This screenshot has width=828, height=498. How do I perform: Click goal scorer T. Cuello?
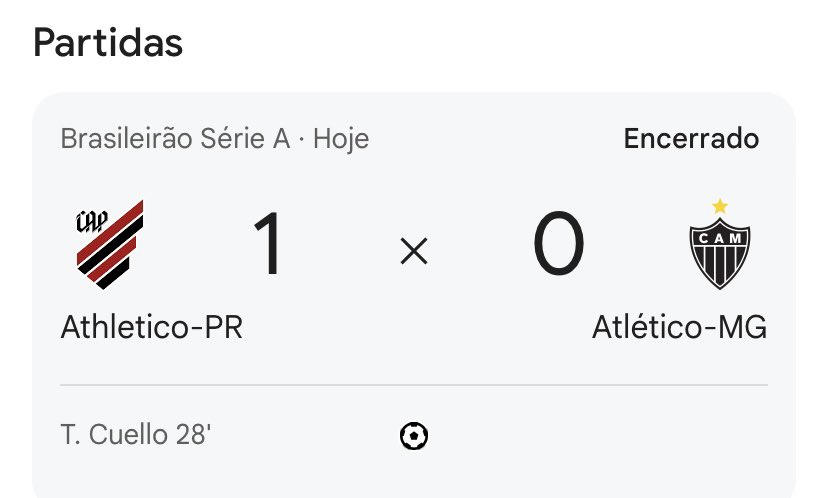(108, 436)
